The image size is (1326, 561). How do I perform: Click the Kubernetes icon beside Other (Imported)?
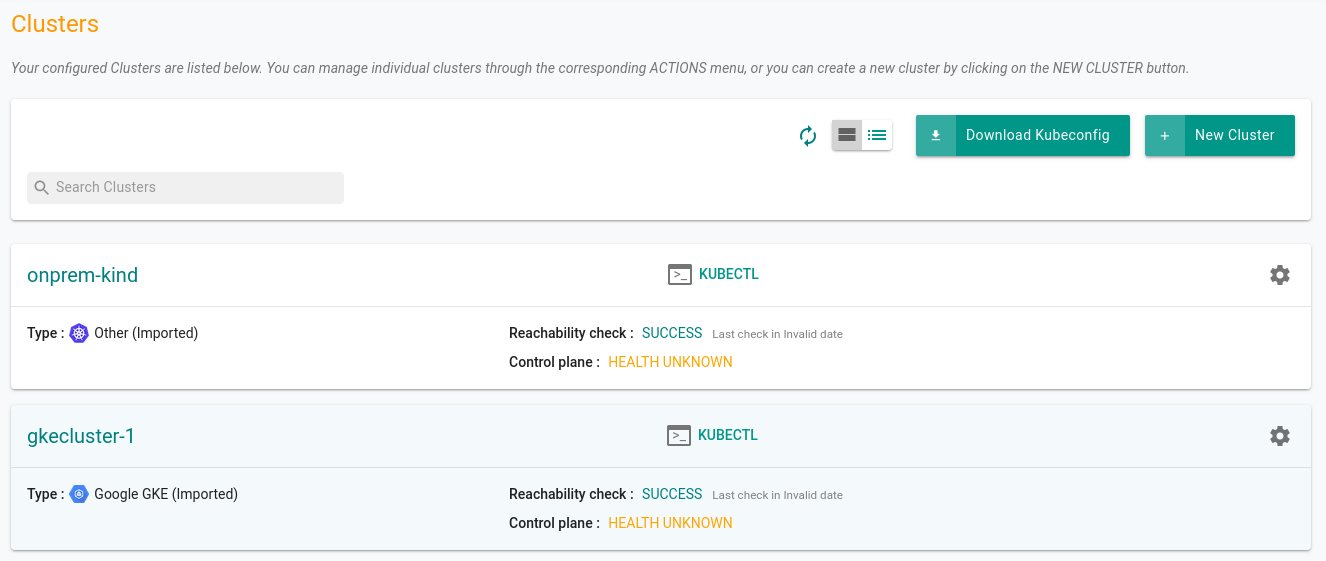point(79,333)
